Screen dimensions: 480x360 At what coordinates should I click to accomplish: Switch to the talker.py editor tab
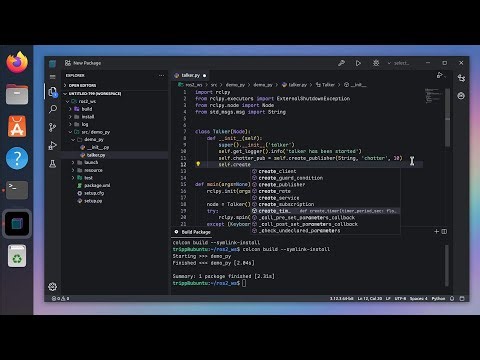pos(190,75)
